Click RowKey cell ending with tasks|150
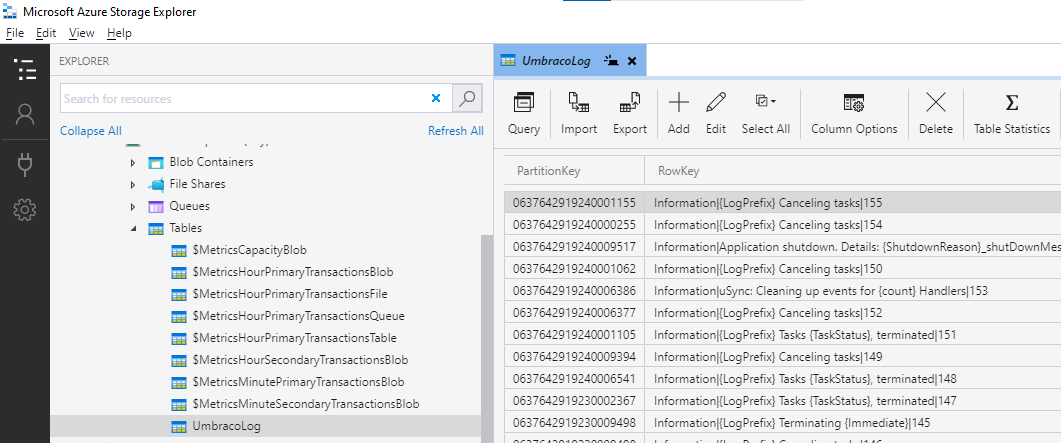 (x=853, y=269)
